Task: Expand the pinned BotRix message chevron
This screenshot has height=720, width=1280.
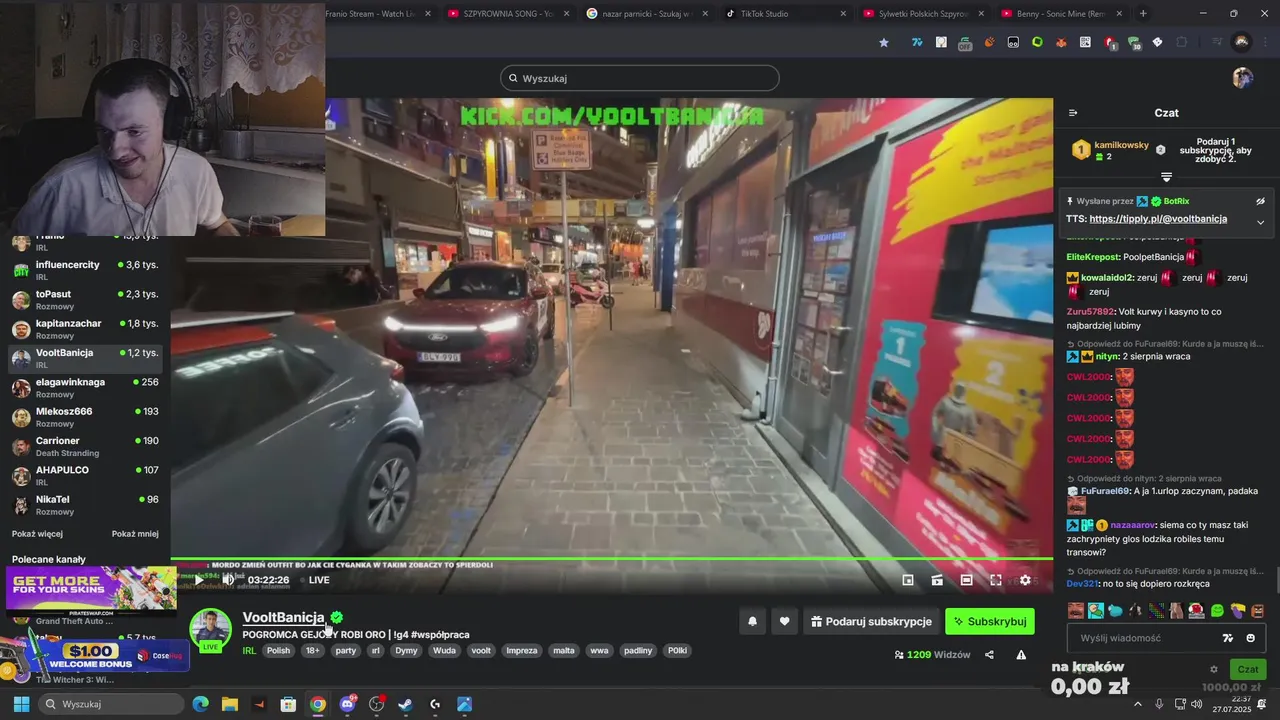Action: tap(1260, 222)
